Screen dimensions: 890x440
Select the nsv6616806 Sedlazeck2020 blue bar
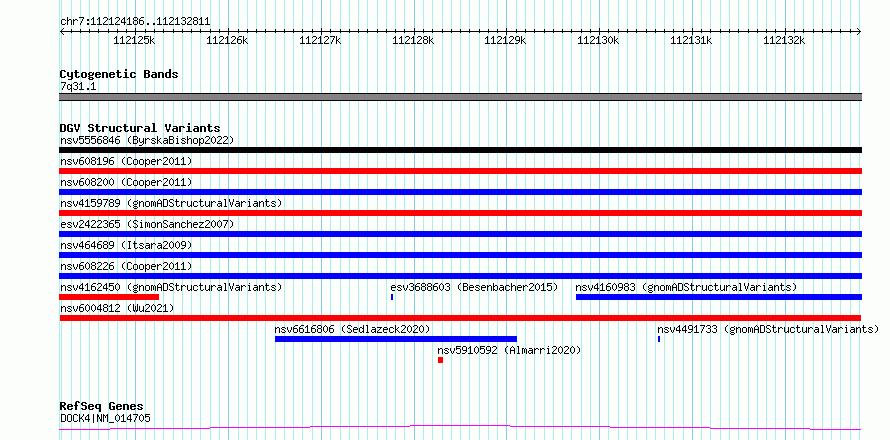(x=396, y=339)
